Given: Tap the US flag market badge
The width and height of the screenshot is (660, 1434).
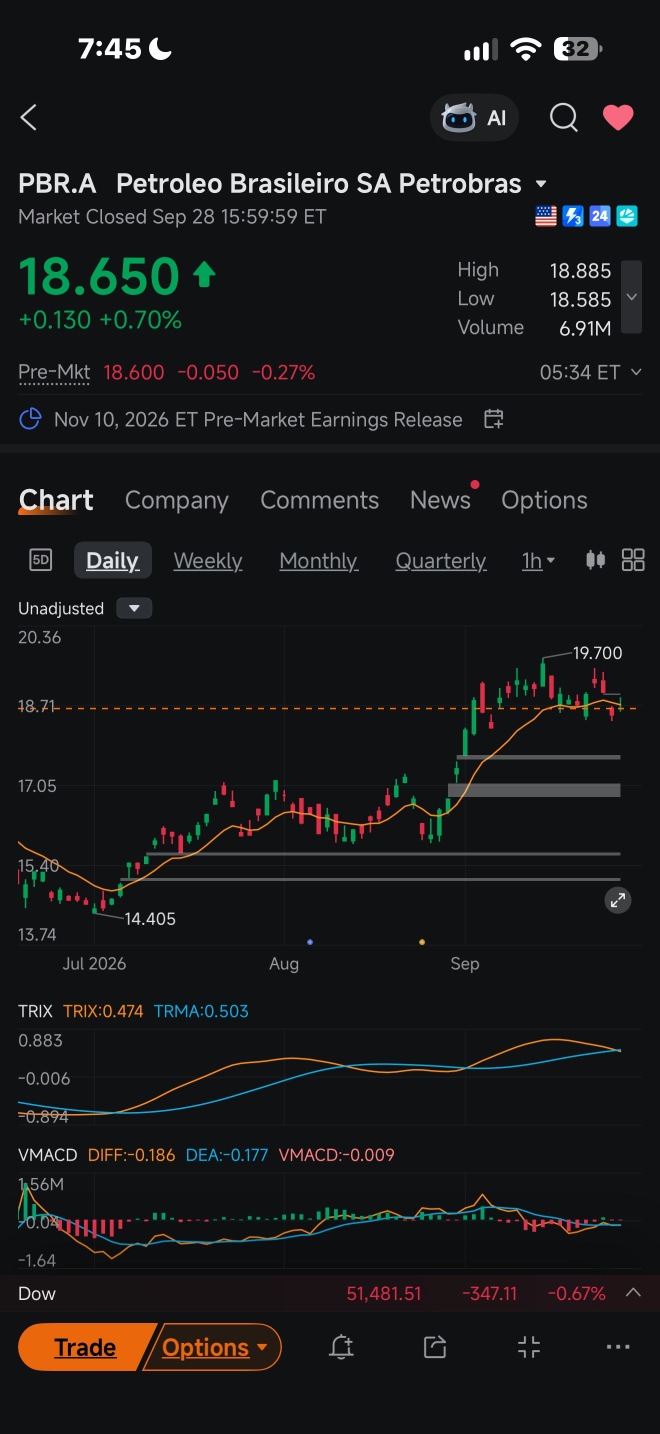Looking at the screenshot, I should [546, 216].
